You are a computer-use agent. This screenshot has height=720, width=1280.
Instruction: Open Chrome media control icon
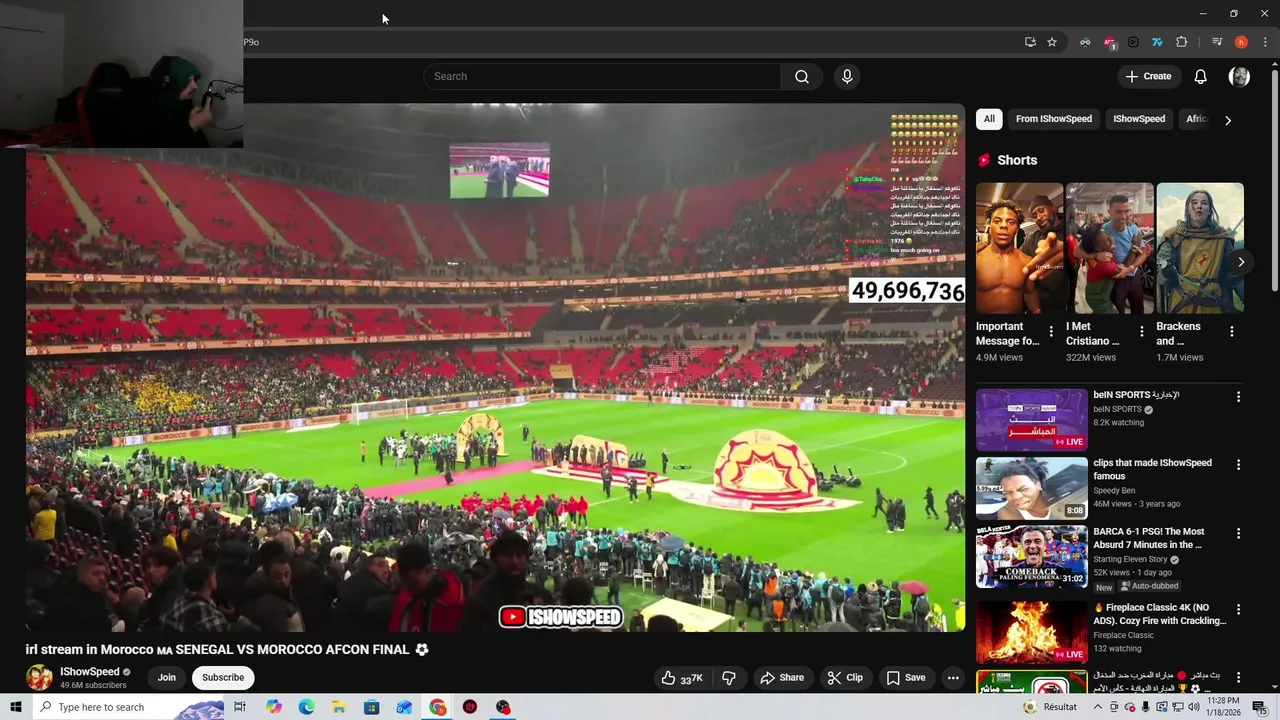pos(1217,42)
